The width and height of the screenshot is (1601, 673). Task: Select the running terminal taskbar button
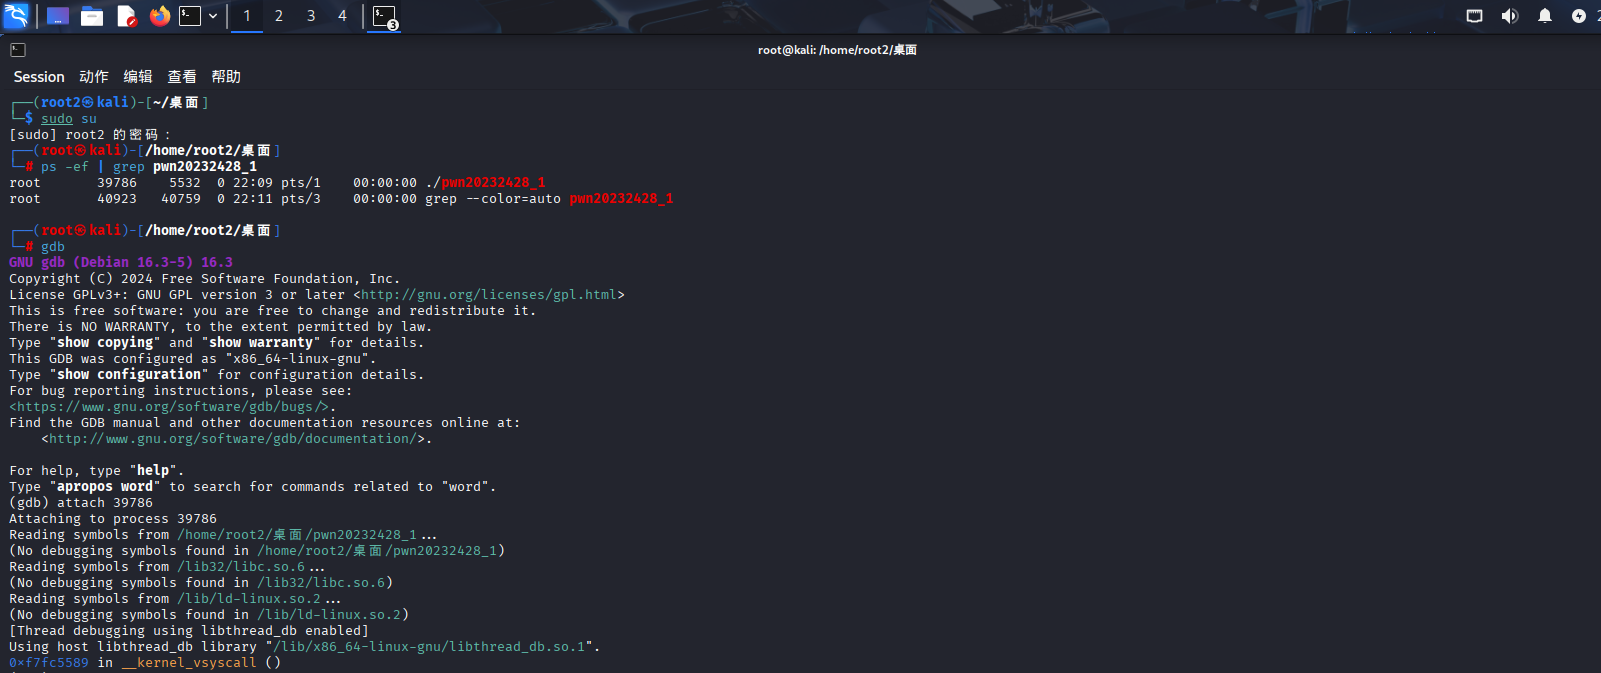385,17
